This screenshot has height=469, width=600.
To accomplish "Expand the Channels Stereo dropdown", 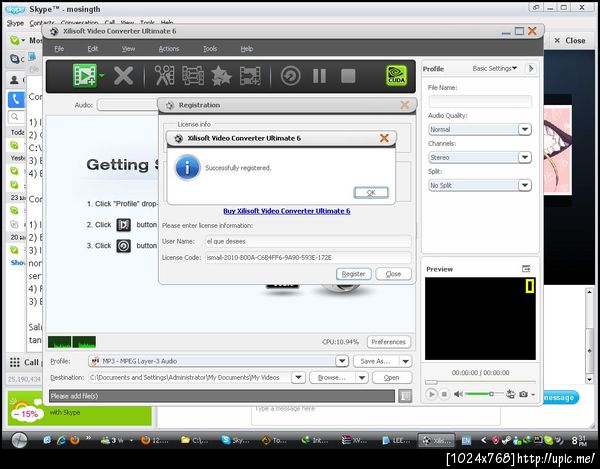I will tap(525, 157).
